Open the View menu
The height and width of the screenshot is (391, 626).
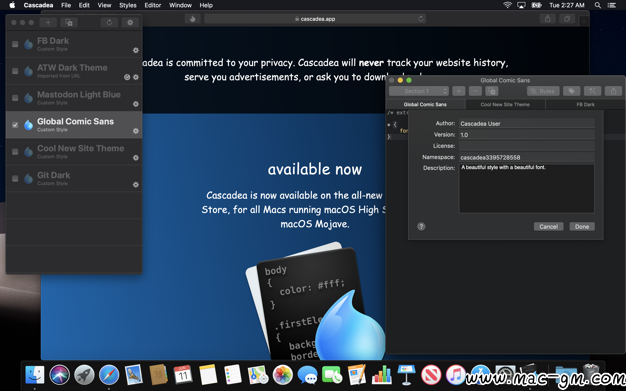tap(104, 5)
